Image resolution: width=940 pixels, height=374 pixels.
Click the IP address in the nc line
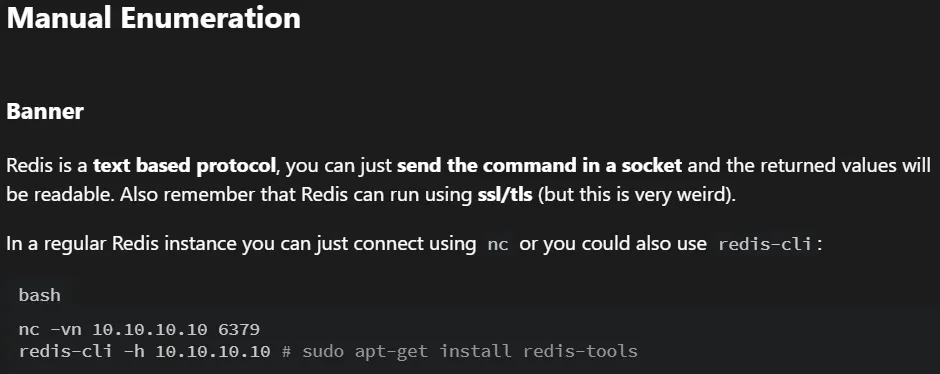pos(150,330)
